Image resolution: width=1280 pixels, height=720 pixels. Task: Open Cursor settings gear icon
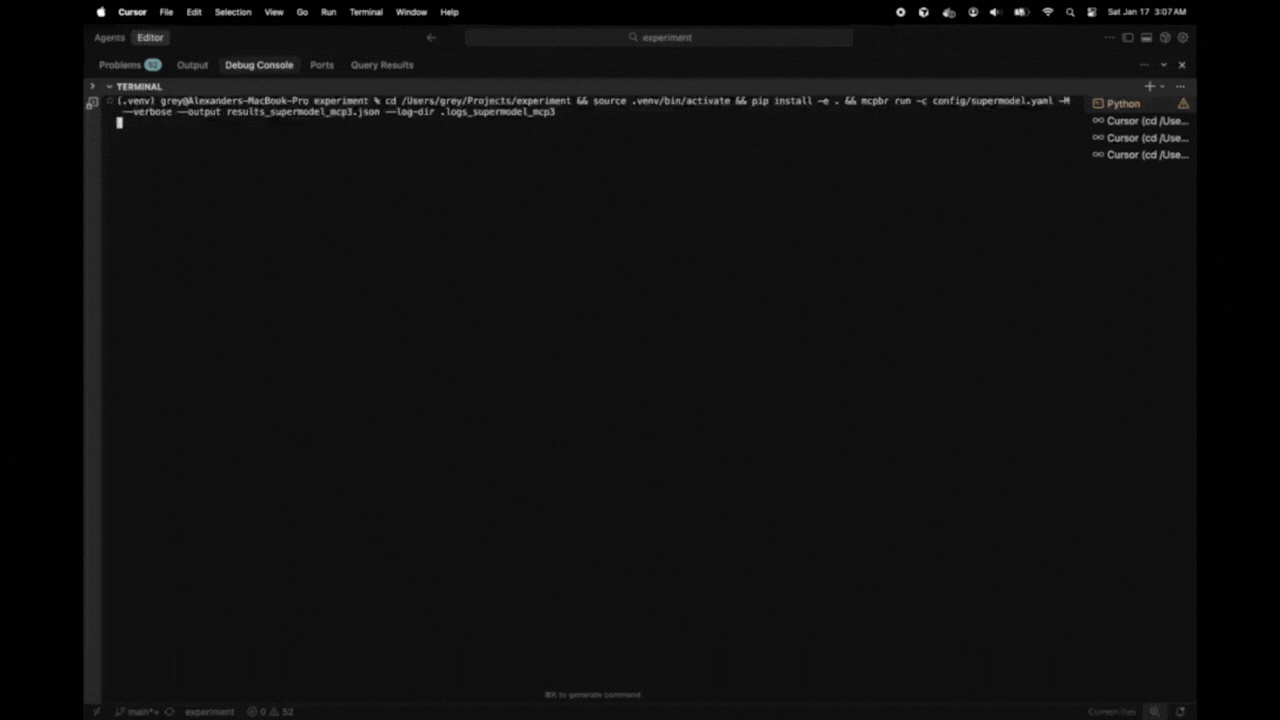(1183, 38)
